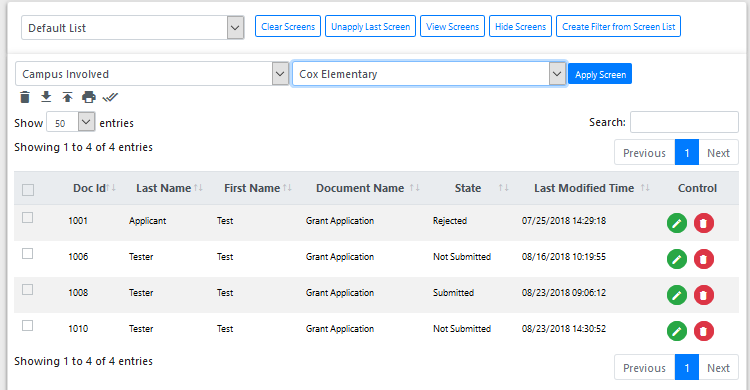The image size is (750, 390).
Task: Click 'Not Submitted' state in row 1010
Action: click(462, 328)
